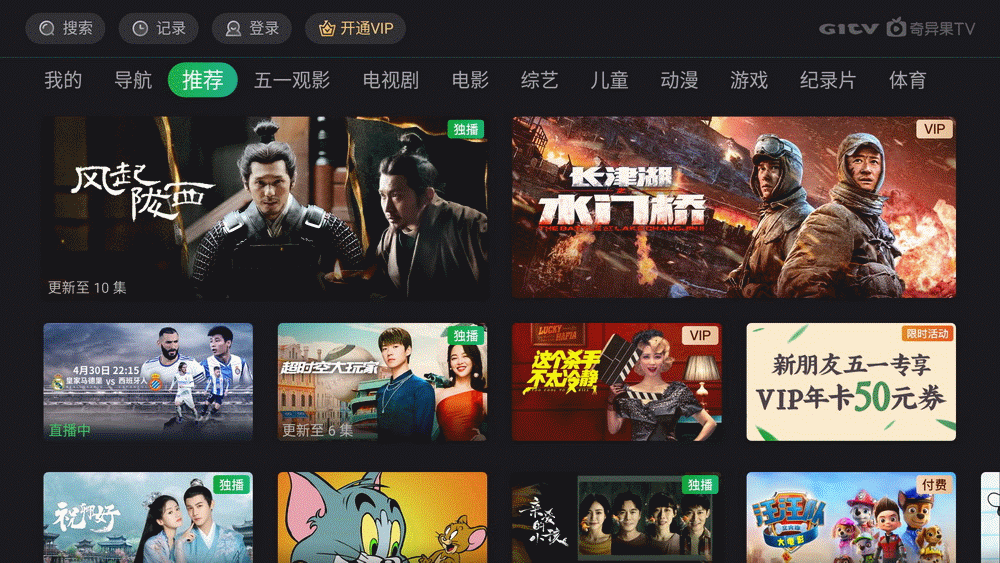Click the magnifier icon in 搜索 button
Viewport: 1000px width, 563px height.
pyautogui.click(x=47, y=29)
